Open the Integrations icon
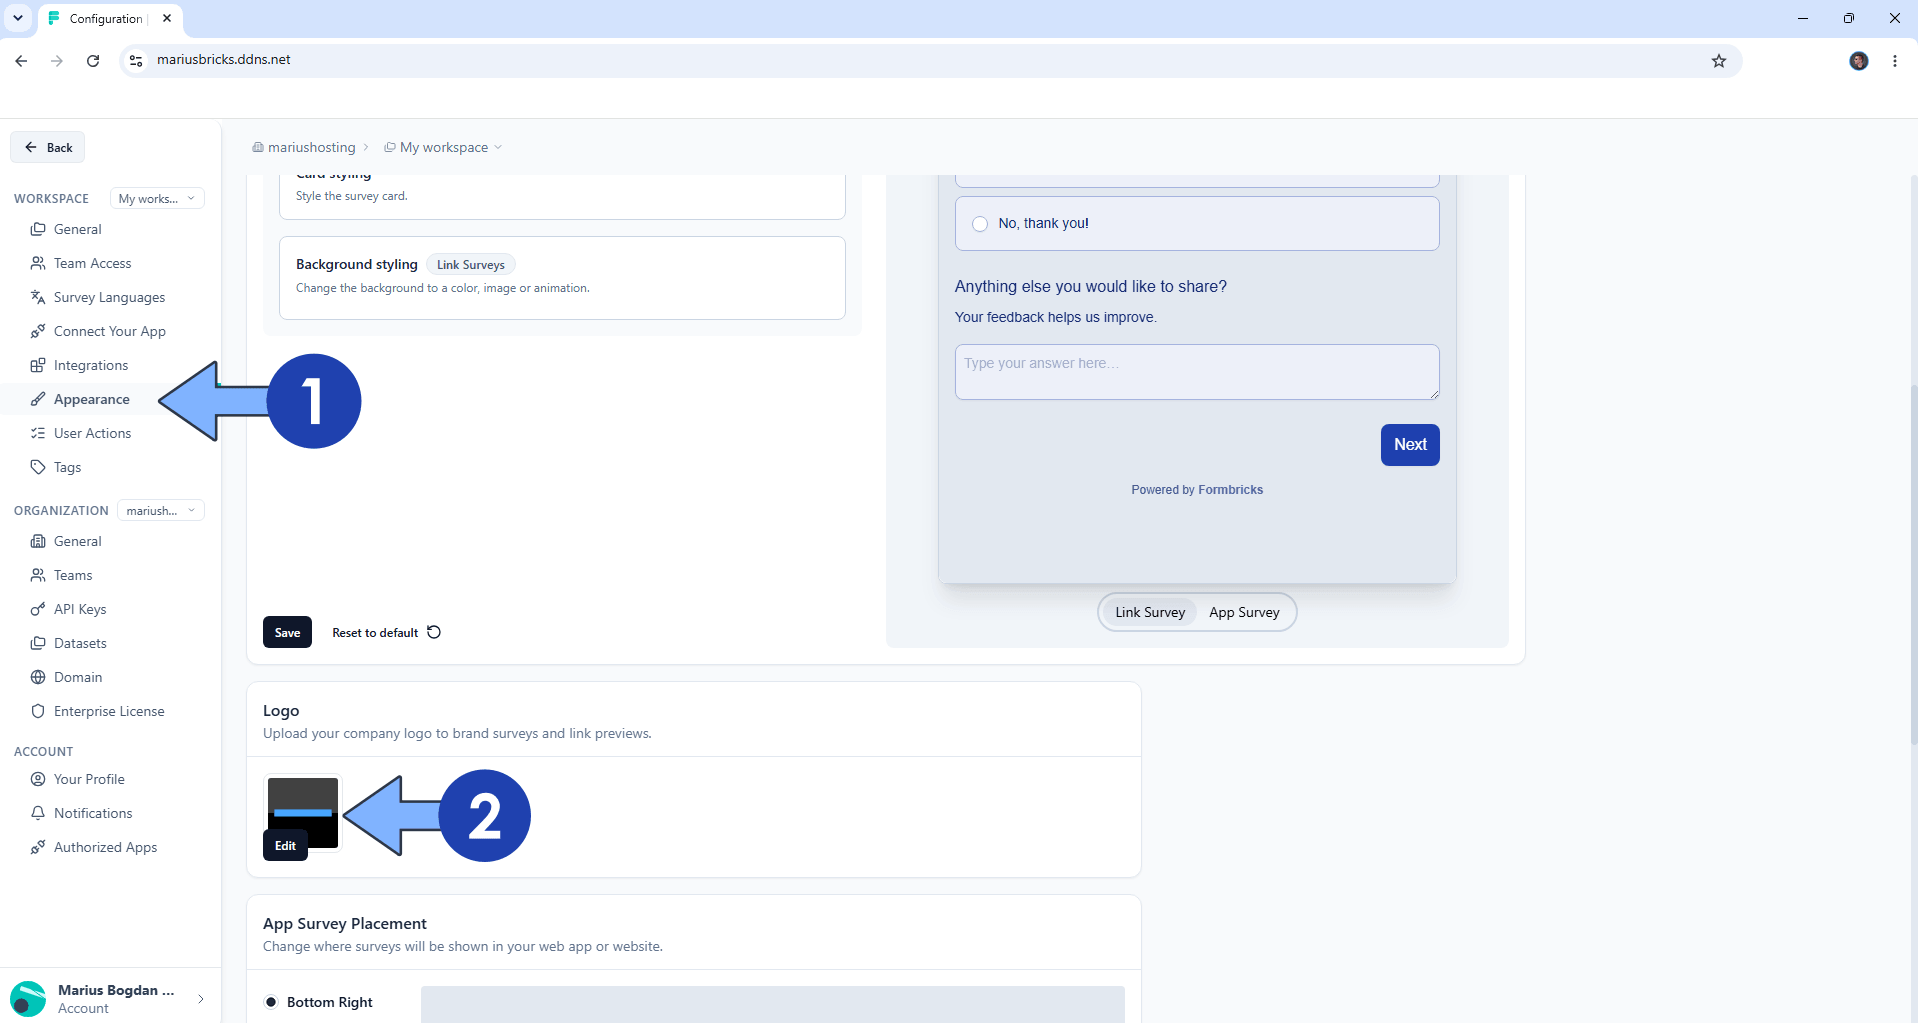1918x1023 pixels. pyautogui.click(x=38, y=365)
